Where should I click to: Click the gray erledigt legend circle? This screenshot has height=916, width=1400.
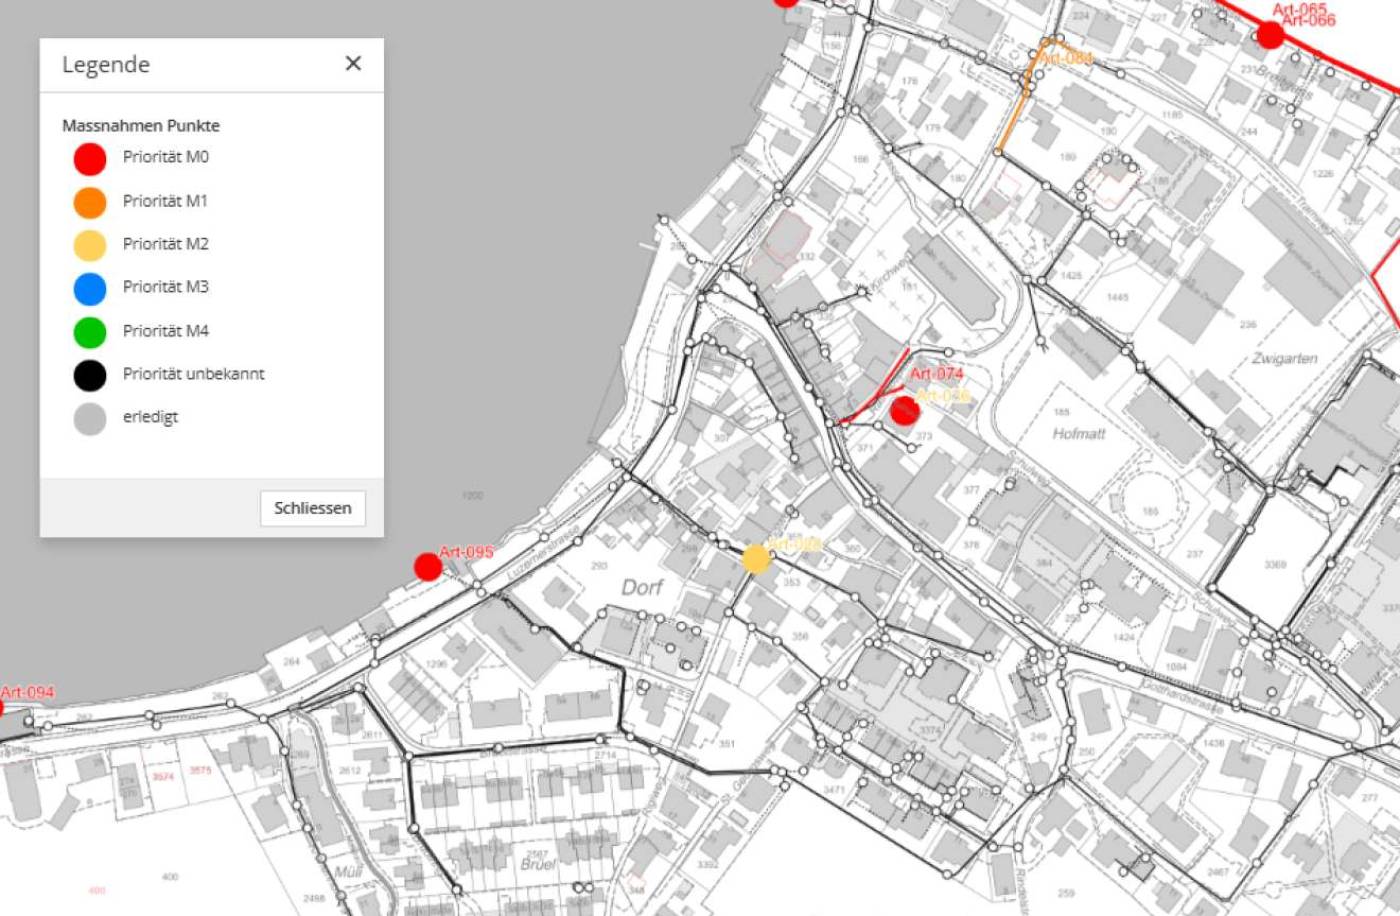pyautogui.click(x=90, y=419)
